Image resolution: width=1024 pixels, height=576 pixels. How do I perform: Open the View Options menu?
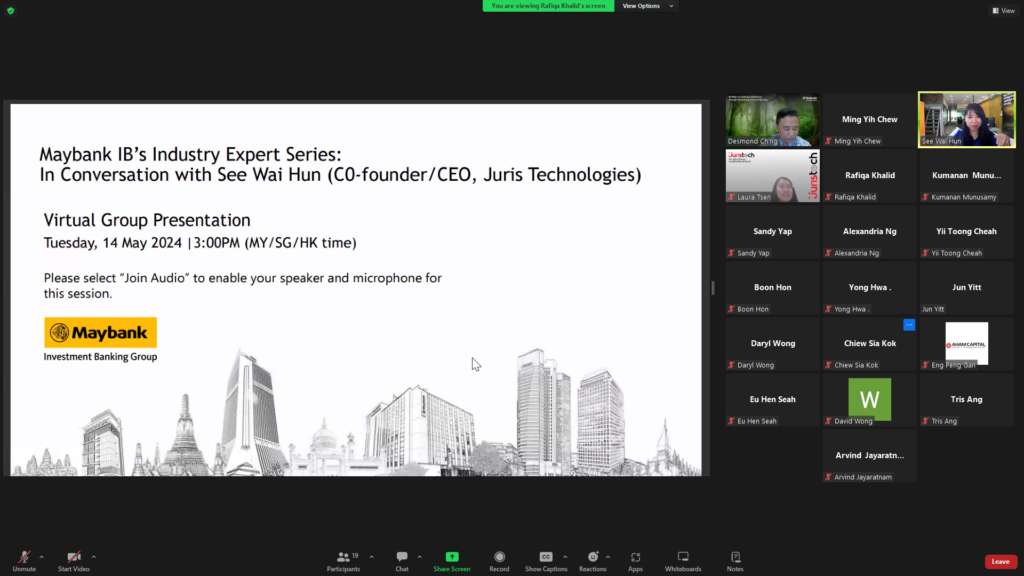tap(647, 6)
